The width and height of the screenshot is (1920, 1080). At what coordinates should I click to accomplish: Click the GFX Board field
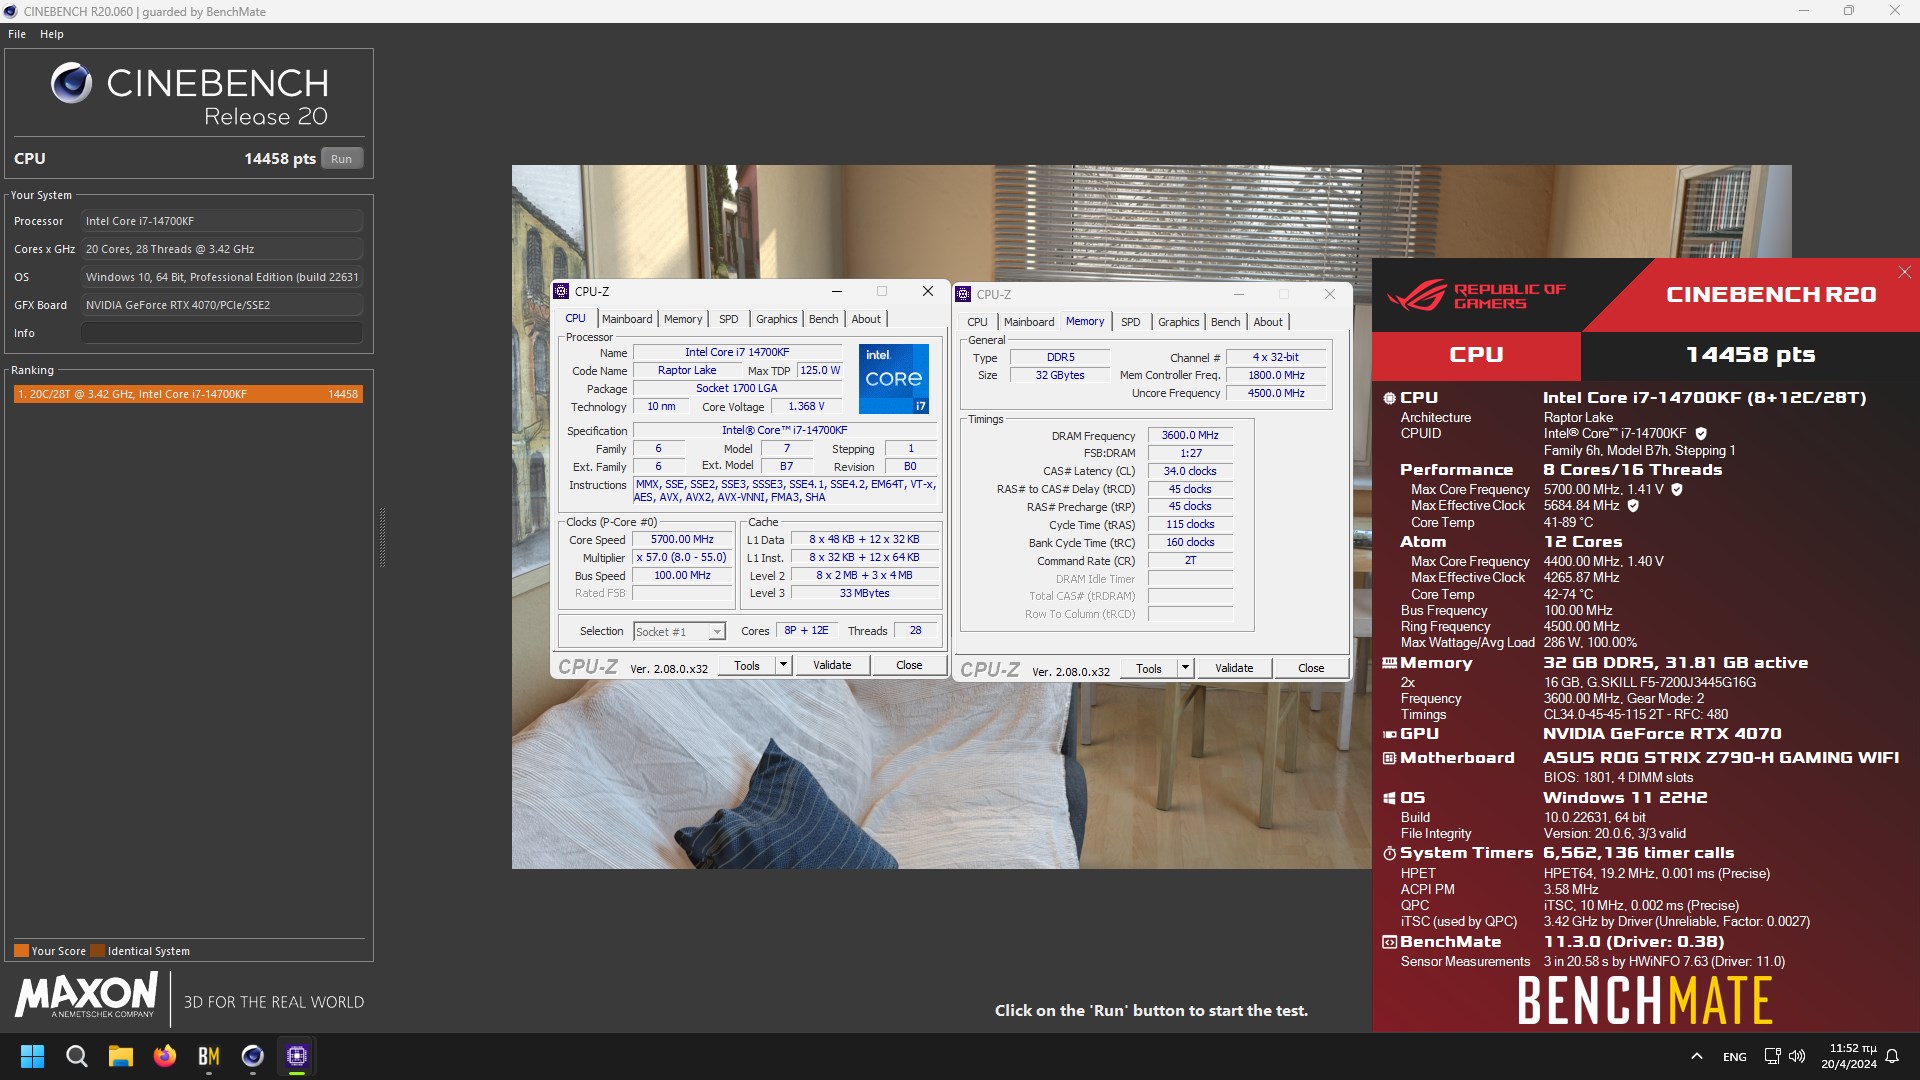[222, 305]
